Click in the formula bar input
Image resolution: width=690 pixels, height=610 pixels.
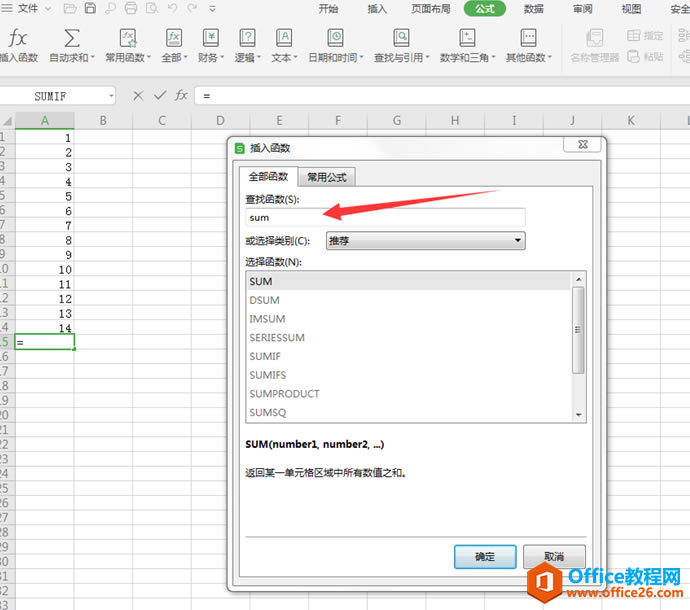coord(442,96)
